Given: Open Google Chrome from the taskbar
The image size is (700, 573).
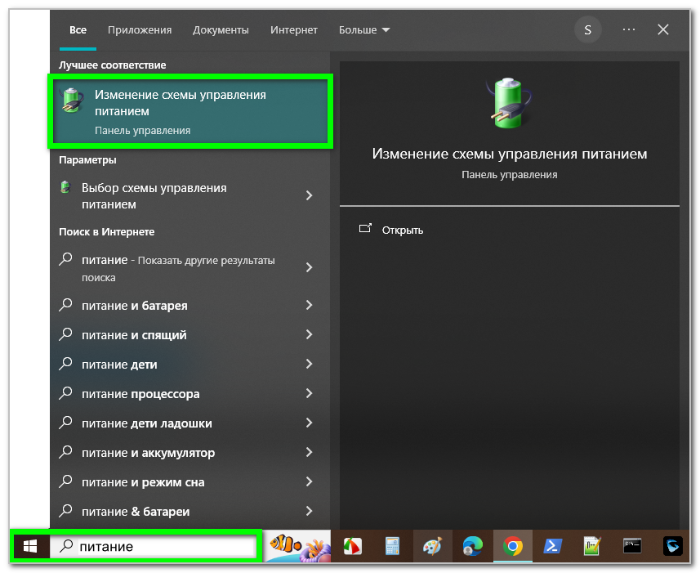Looking at the screenshot, I should [513, 546].
